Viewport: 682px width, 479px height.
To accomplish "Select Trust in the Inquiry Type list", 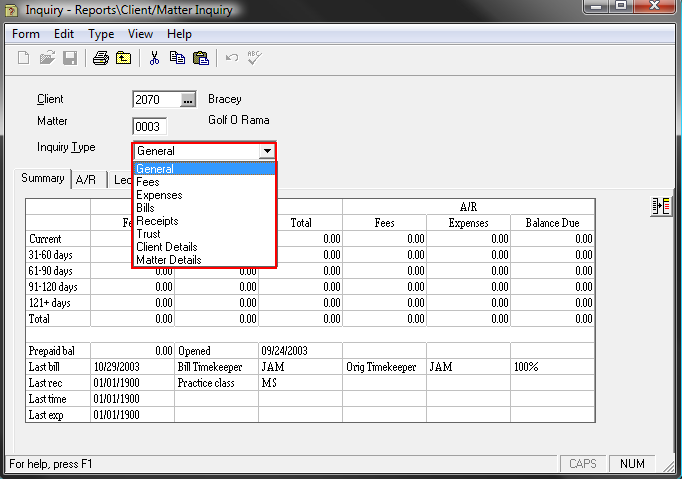I will [x=148, y=234].
